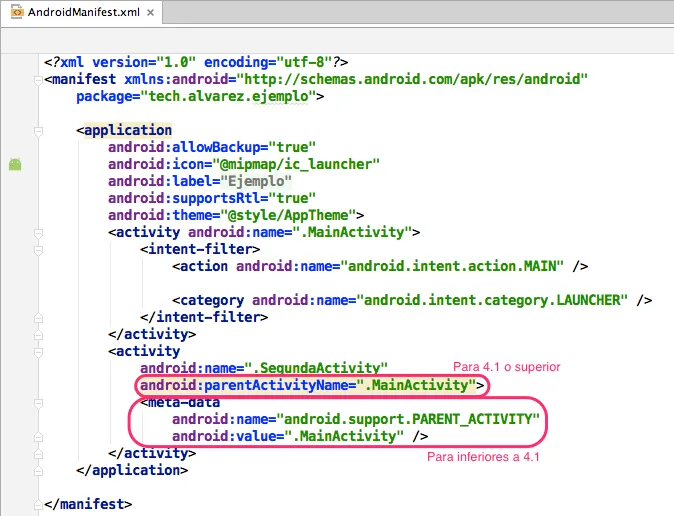Click "android.support.PARENT_ACTIVITY" value
Screen dimensions: 674x516
[408, 419]
